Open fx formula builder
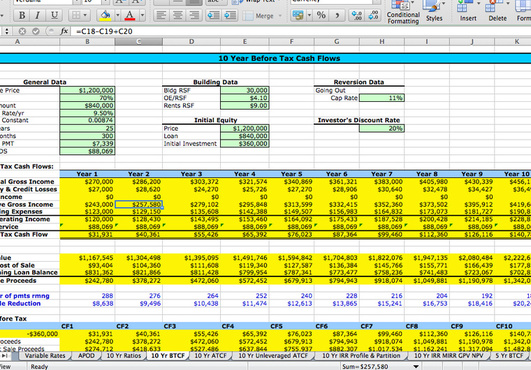Screen dimensions: 531x370 [64, 31]
